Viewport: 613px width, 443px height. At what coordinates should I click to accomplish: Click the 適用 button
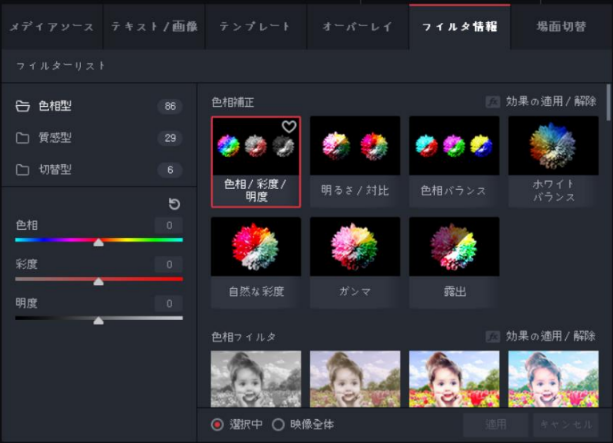[x=496, y=425]
